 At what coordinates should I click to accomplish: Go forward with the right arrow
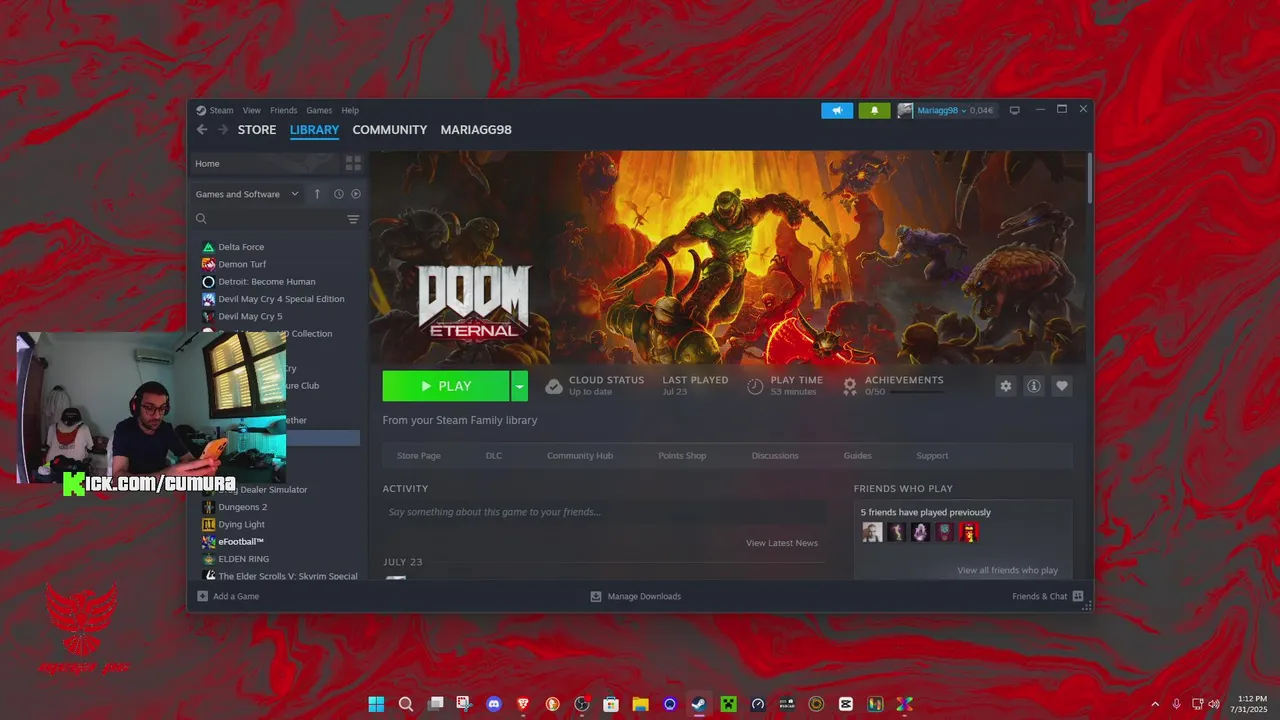pos(223,130)
